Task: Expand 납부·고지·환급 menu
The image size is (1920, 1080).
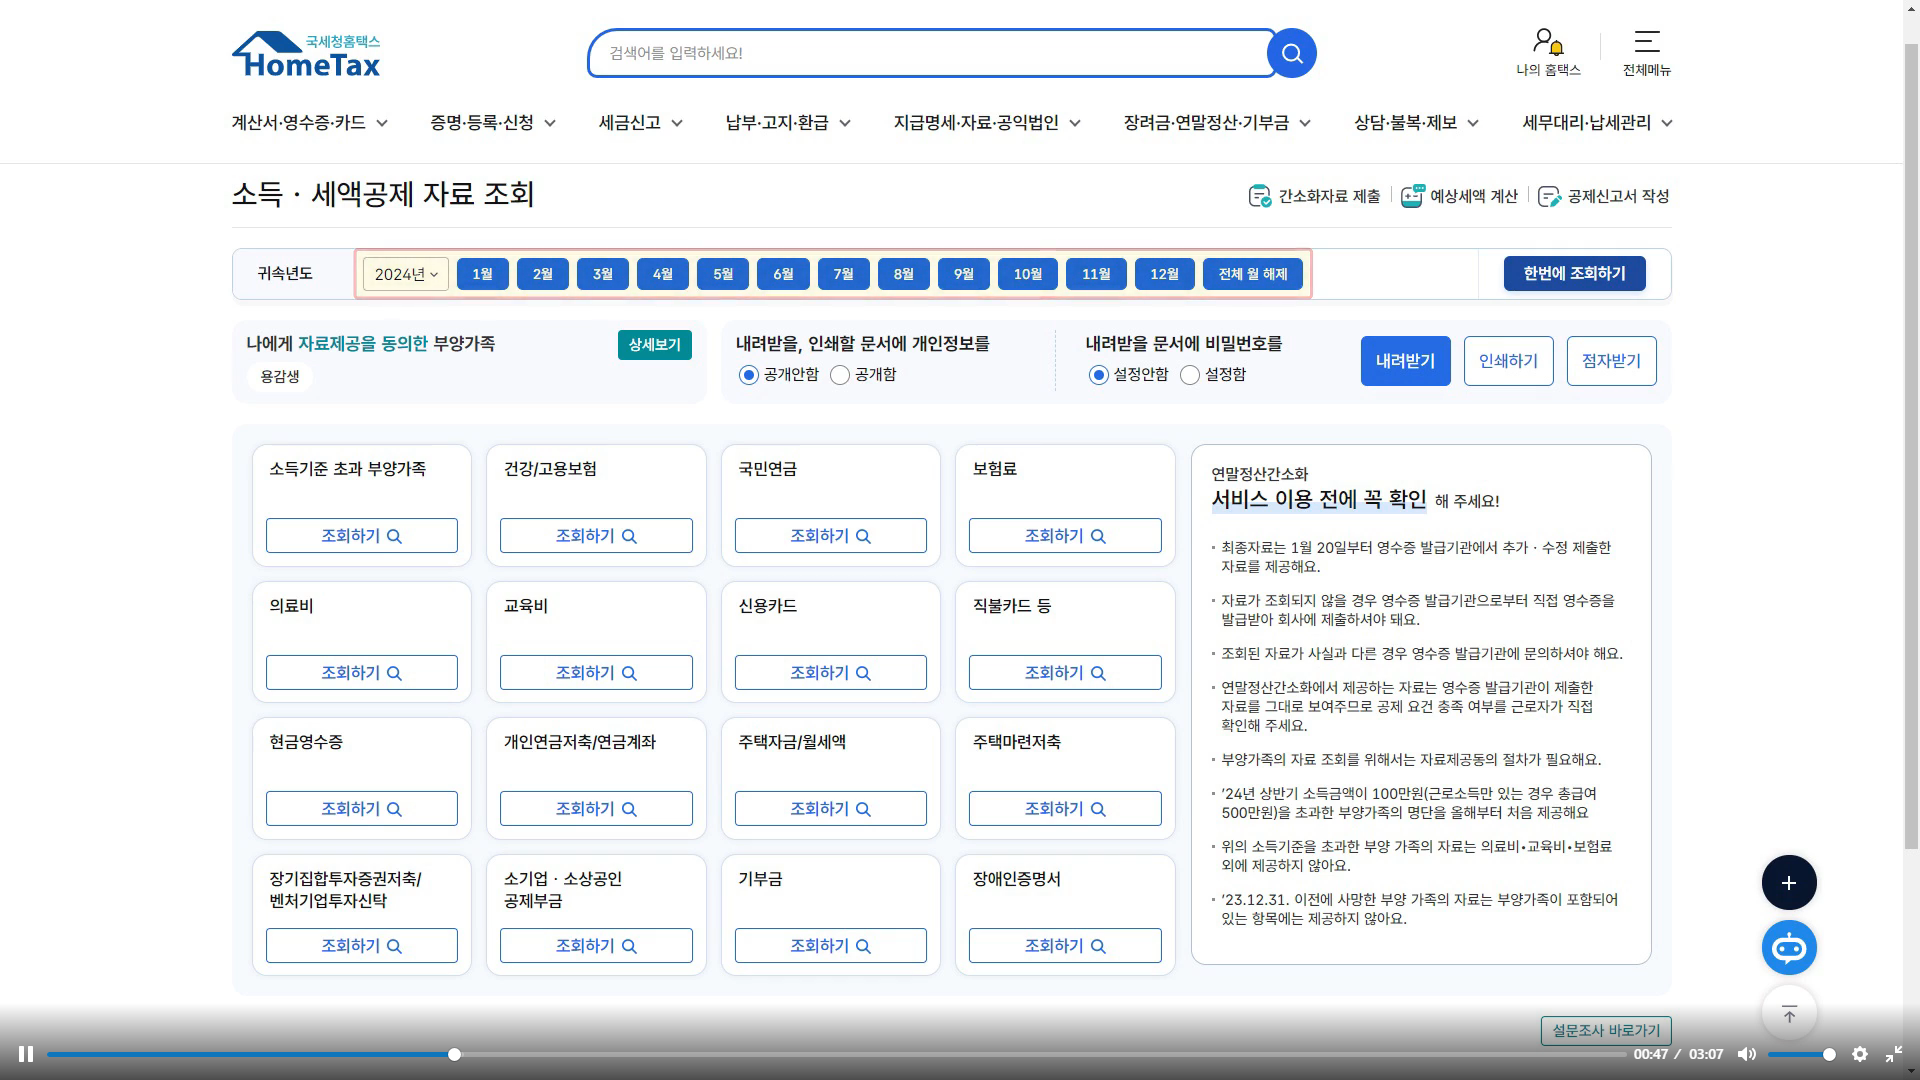Action: pyautogui.click(x=787, y=123)
